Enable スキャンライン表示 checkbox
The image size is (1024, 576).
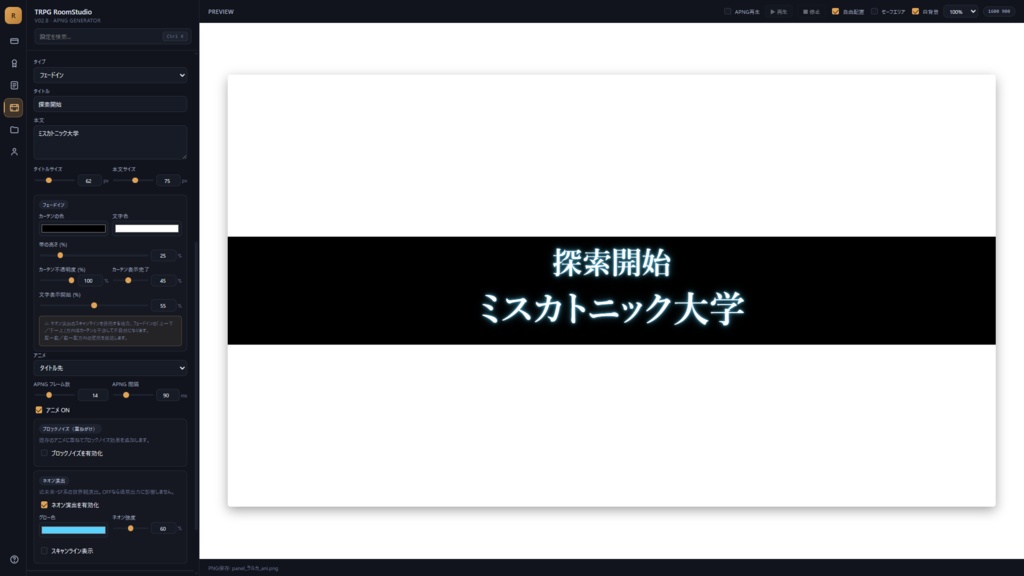[x=44, y=551]
